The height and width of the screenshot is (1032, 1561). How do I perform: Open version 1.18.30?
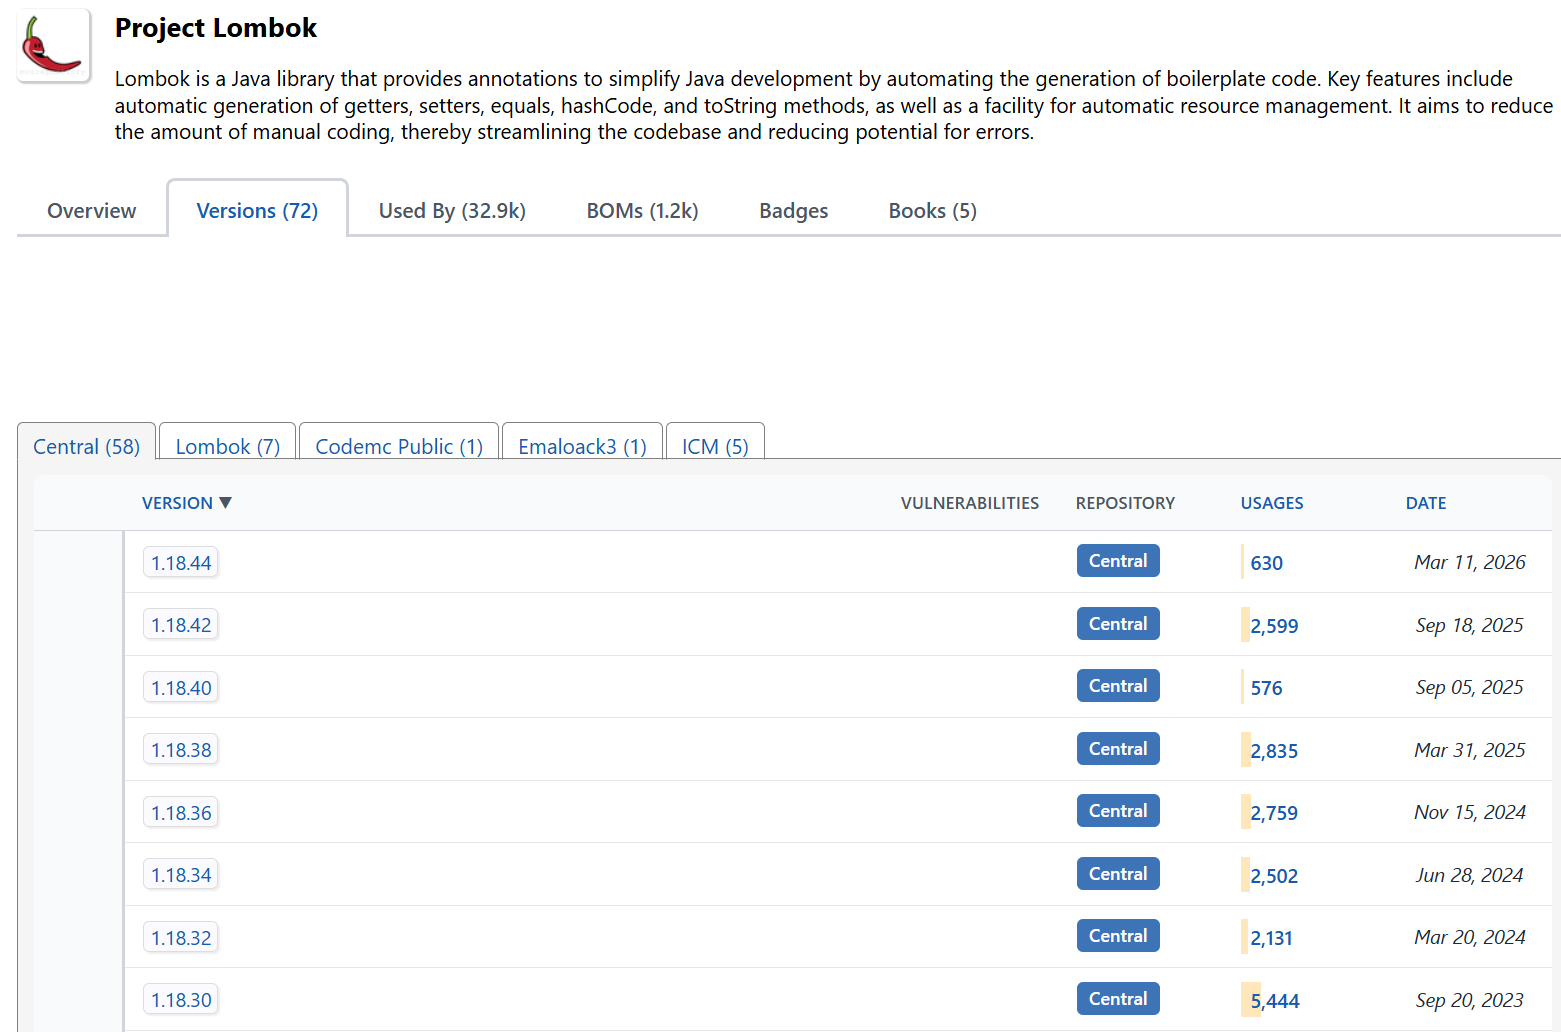(181, 1000)
